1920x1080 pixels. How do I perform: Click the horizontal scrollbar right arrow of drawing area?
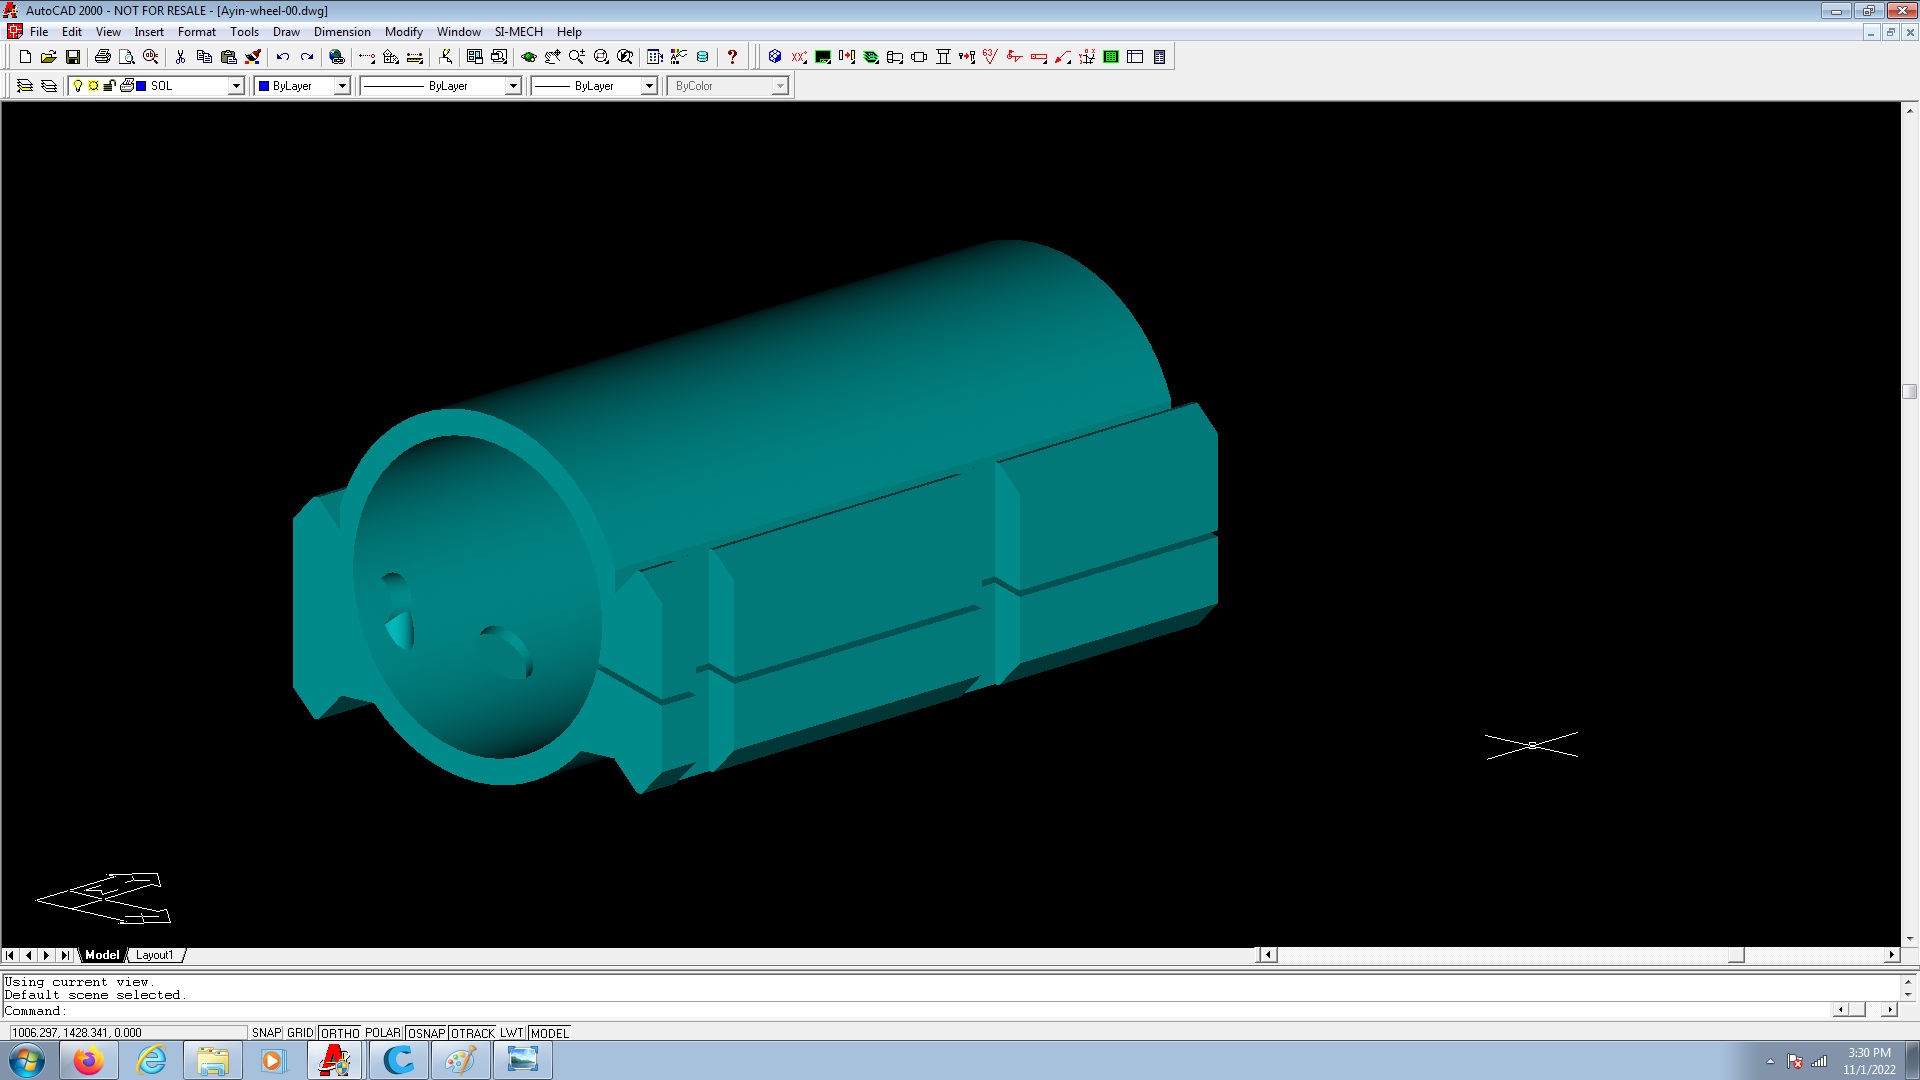[1891, 955]
